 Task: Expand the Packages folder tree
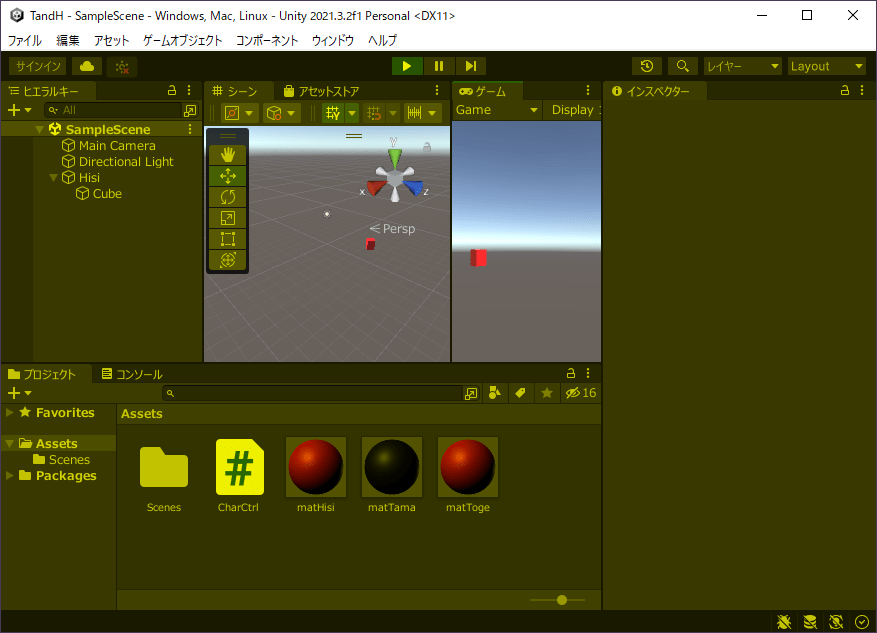(10, 475)
